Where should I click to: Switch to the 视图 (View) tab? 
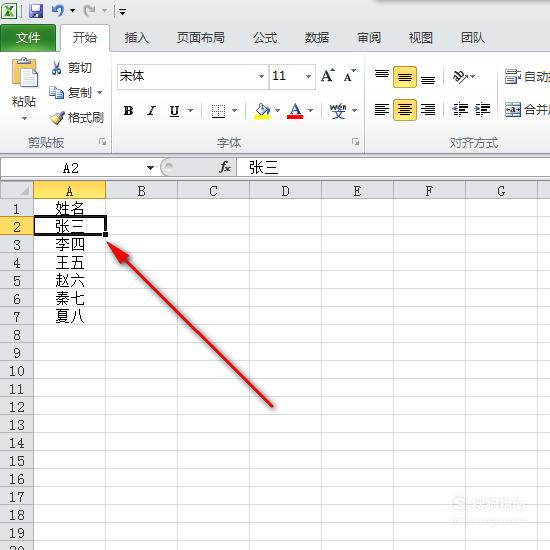click(421, 38)
